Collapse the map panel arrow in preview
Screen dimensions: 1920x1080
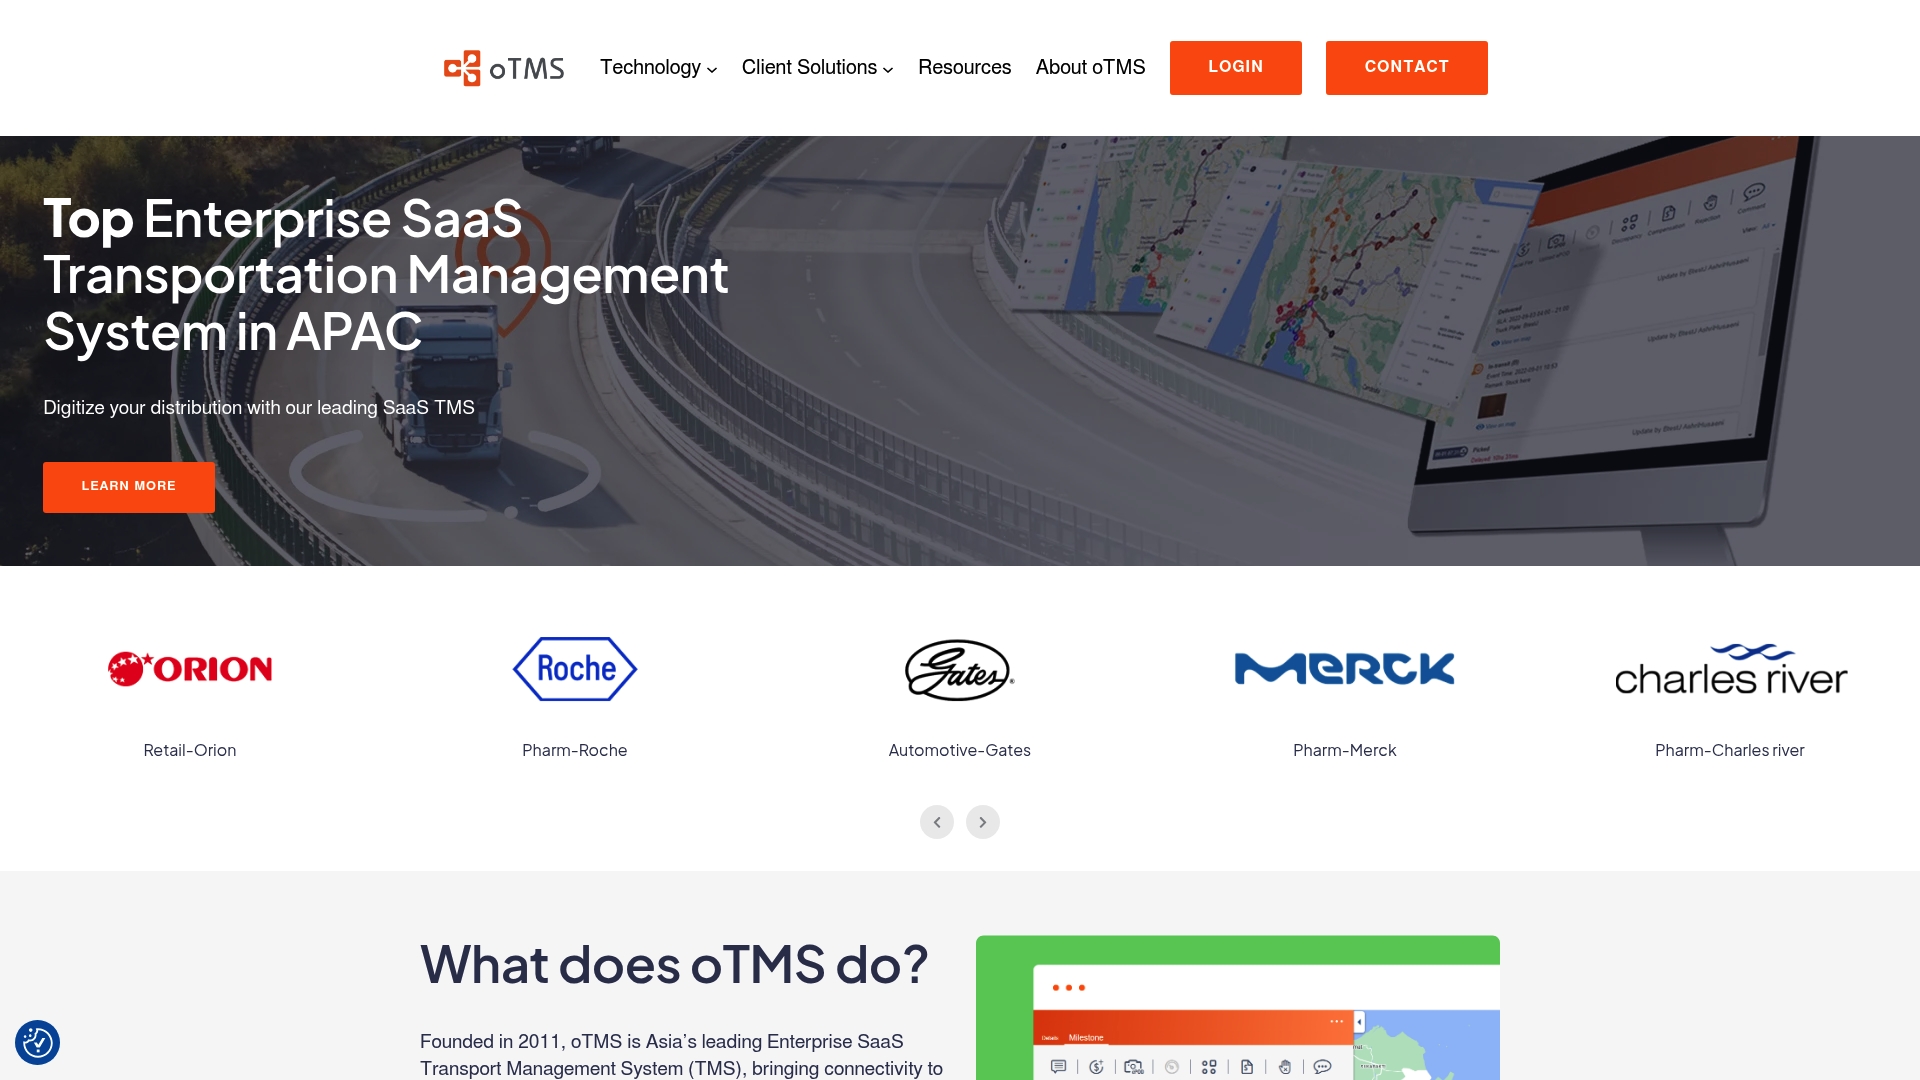tap(1359, 1022)
